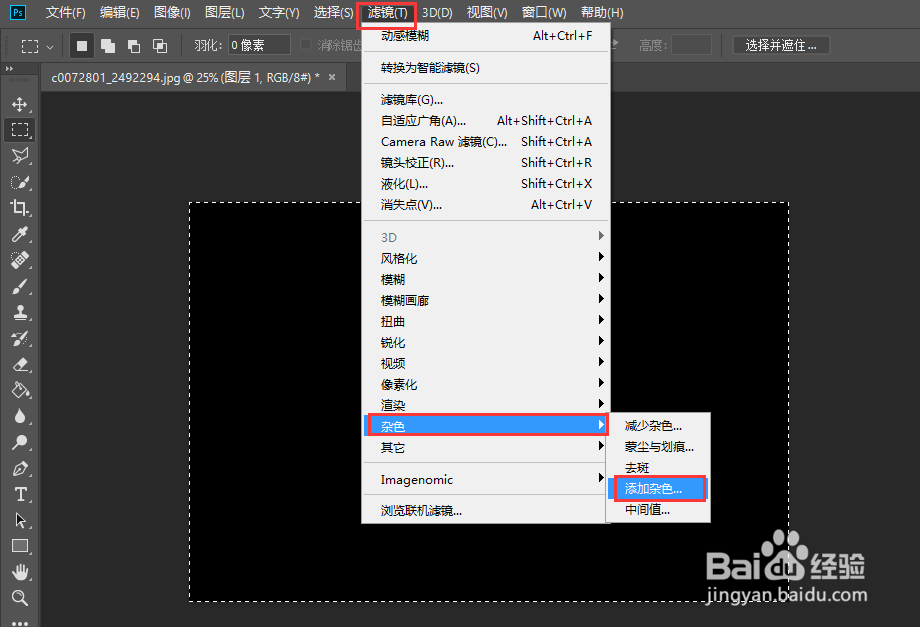Open 液化(L)... Liquify filter
920x627 pixels.
point(486,184)
